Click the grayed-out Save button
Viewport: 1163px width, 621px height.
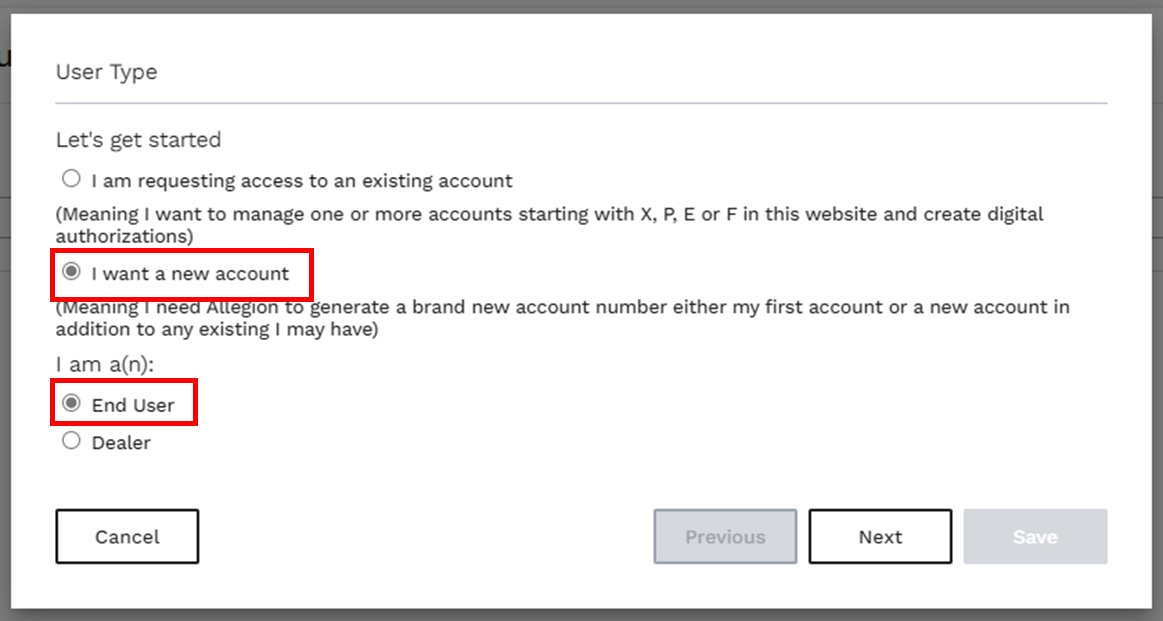(x=1035, y=537)
